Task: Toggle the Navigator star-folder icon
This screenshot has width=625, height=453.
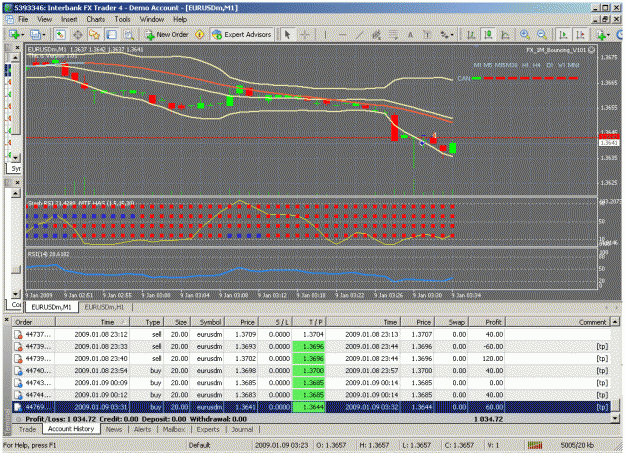Action: coord(94,35)
